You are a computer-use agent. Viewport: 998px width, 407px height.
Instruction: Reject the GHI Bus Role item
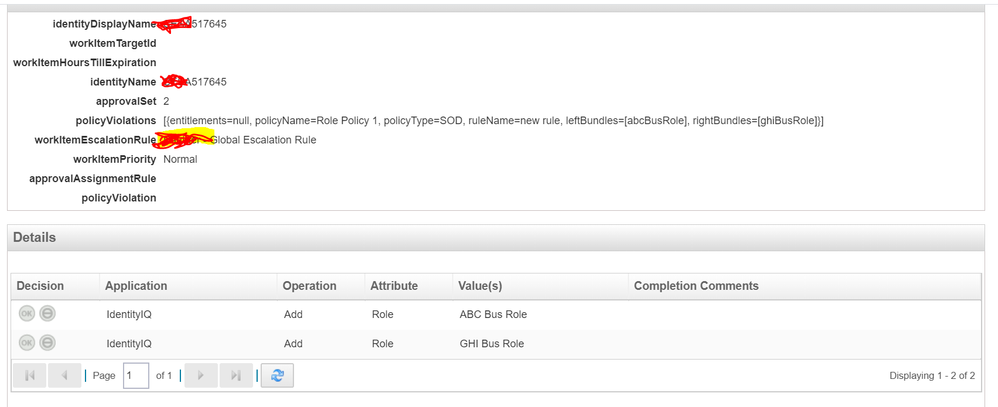(x=47, y=343)
